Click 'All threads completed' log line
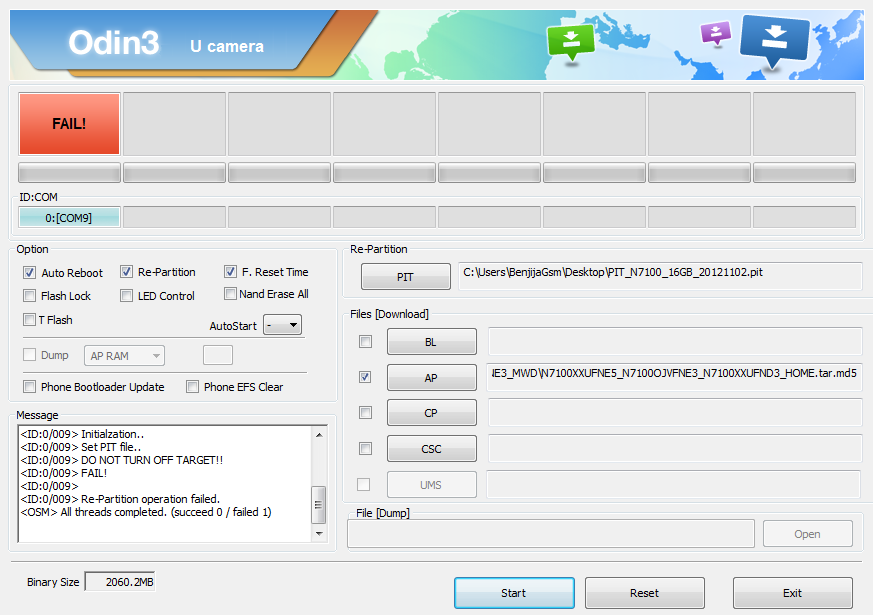Image resolution: width=873 pixels, height=615 pixels. (146, 512)
